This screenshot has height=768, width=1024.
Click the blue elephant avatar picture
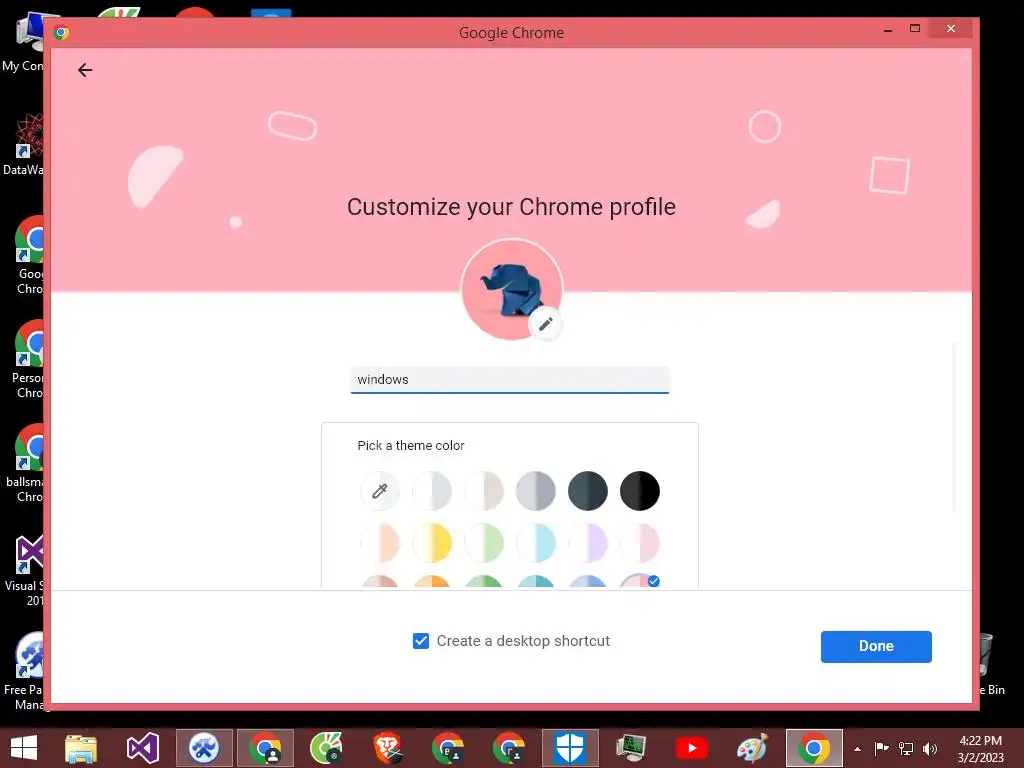512,289
